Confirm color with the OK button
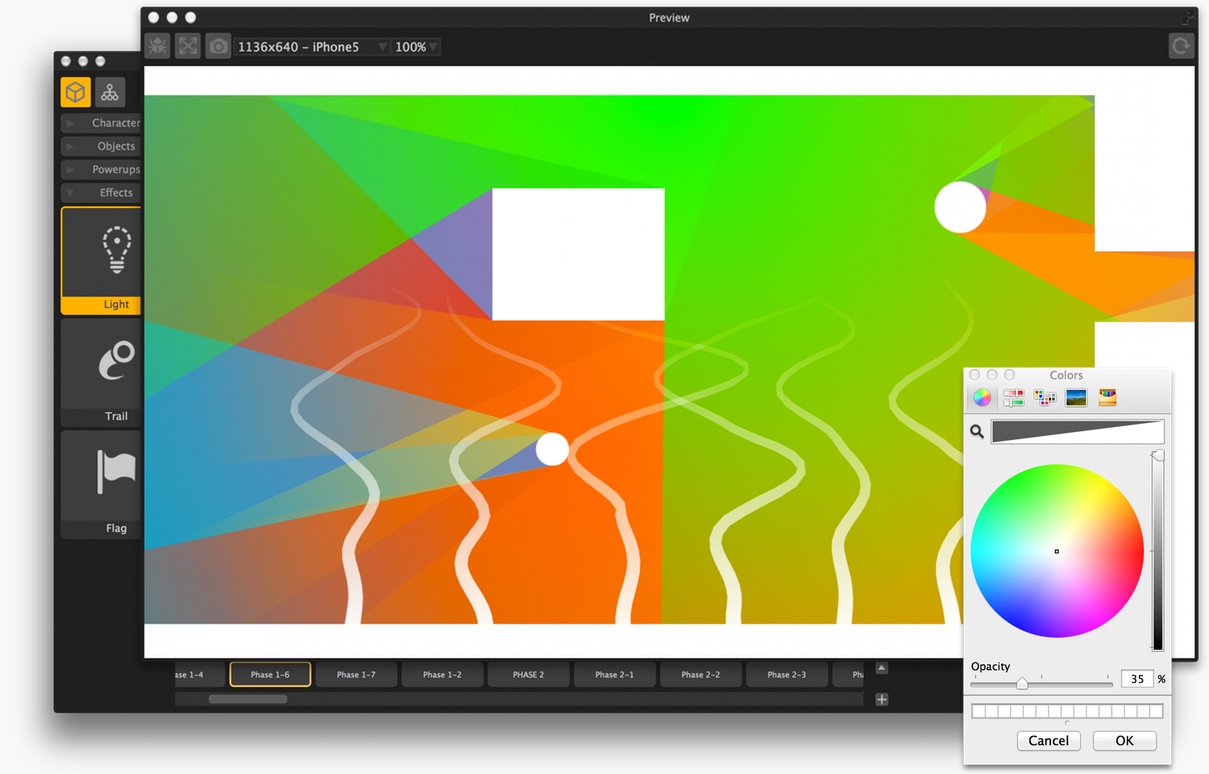Screen dimensions: 1209x774 click(x=1124, y=741)
